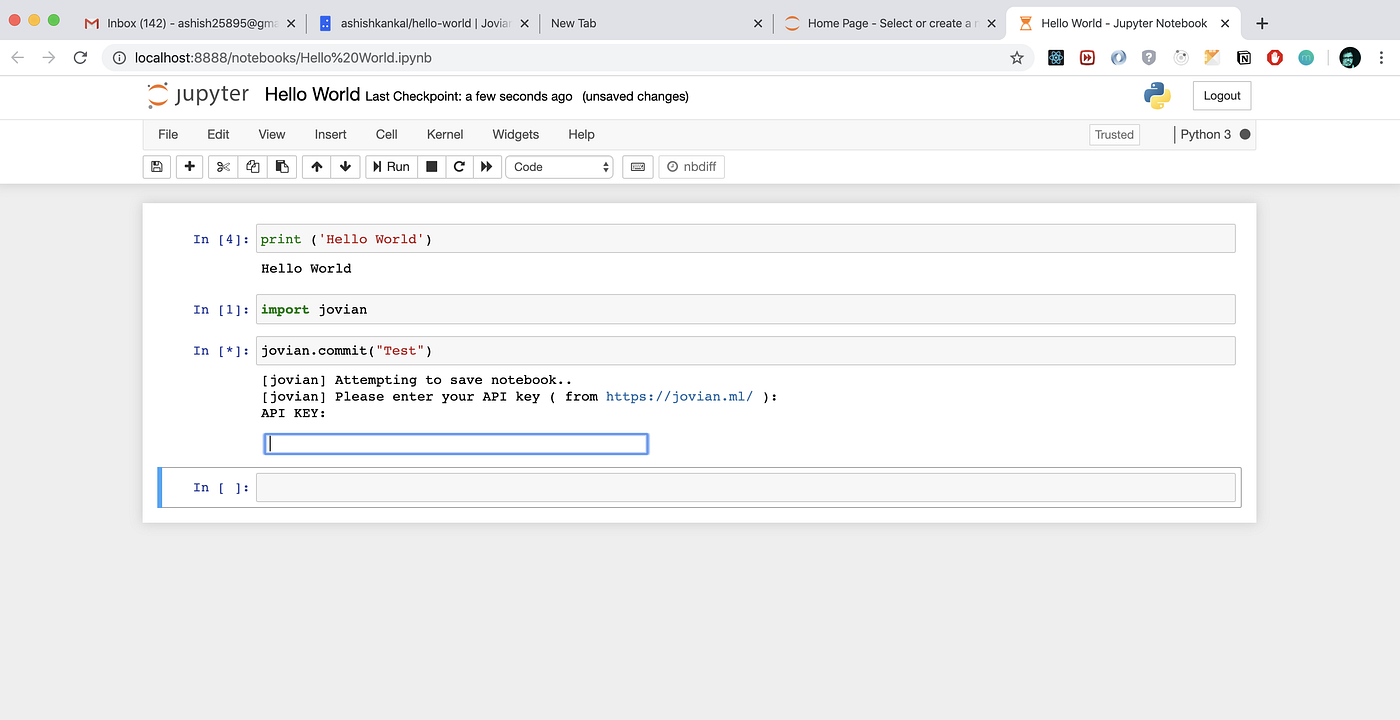Open the command palette keyboard icon

point(637,166)
